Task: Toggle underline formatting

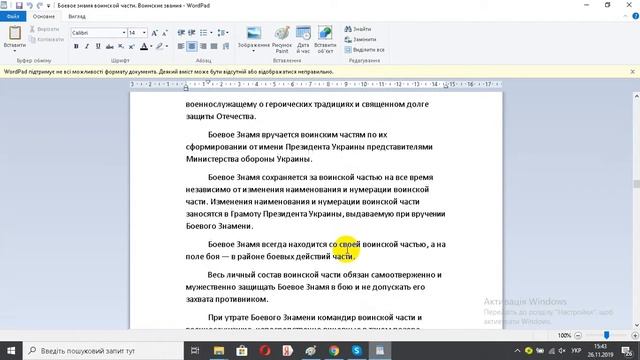Action: (x=98, y=47)
